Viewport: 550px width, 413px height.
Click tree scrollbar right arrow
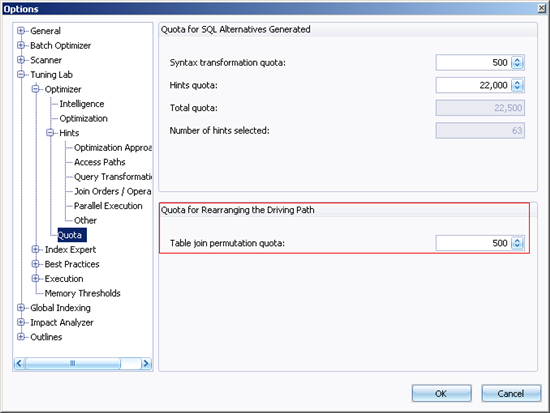coord(146,363)
